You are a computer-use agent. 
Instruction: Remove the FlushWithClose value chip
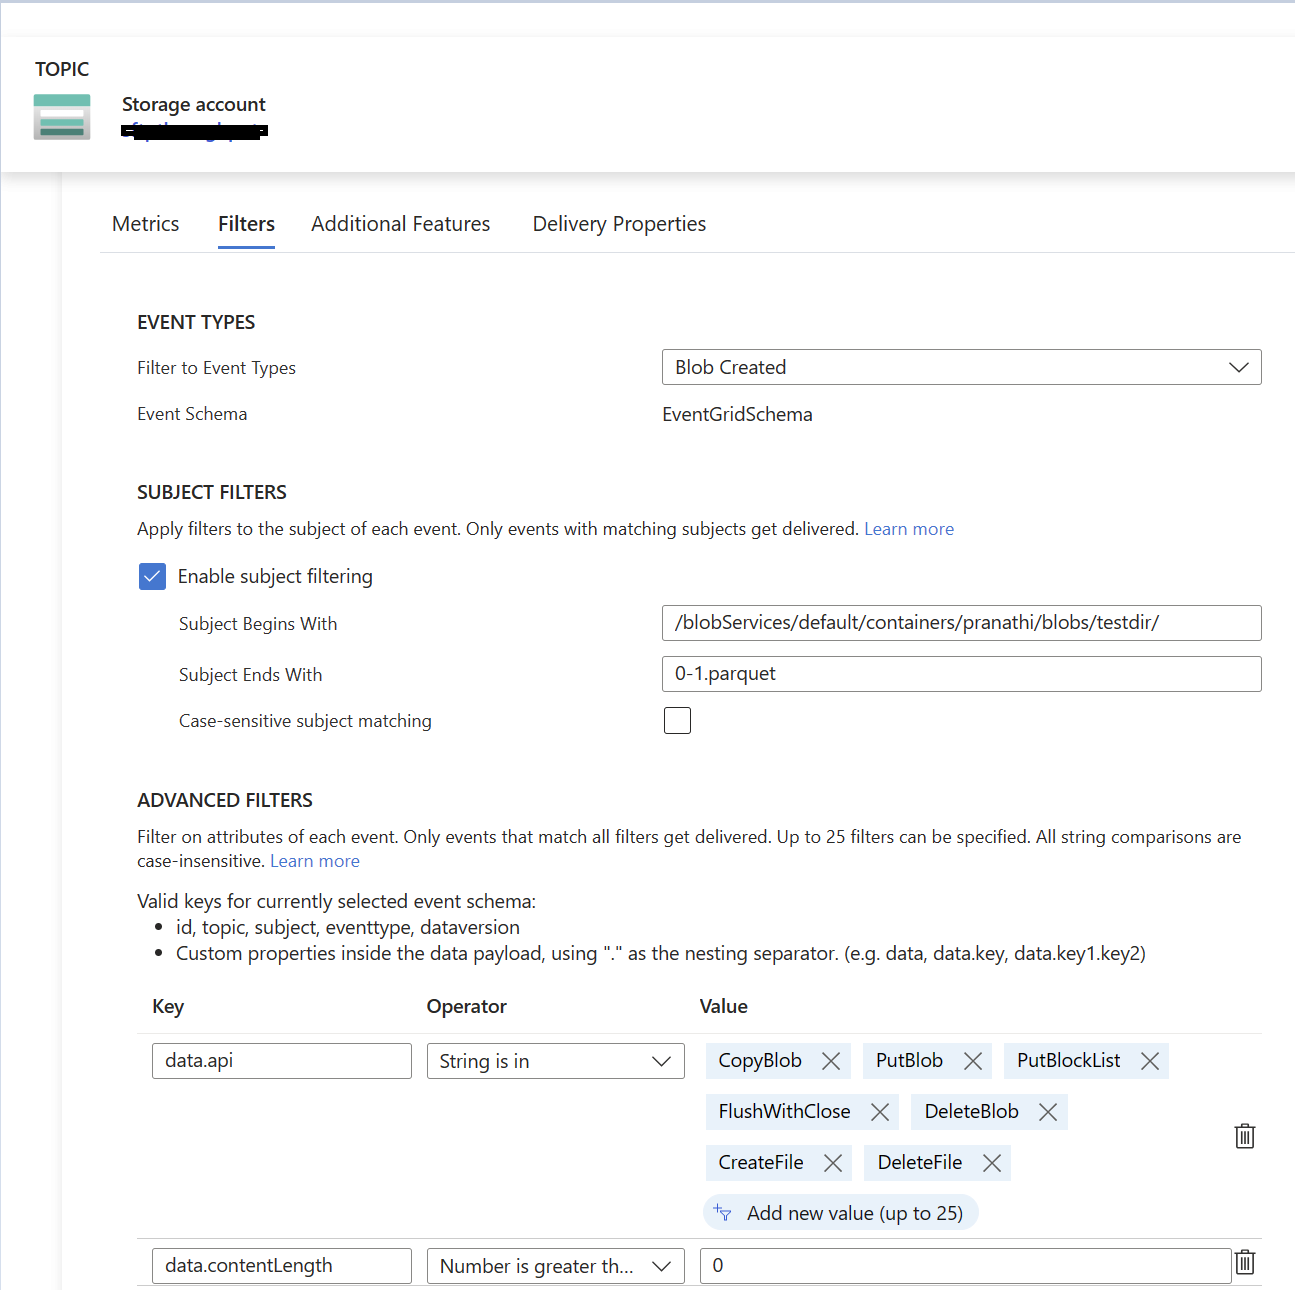coord(879,1111)
